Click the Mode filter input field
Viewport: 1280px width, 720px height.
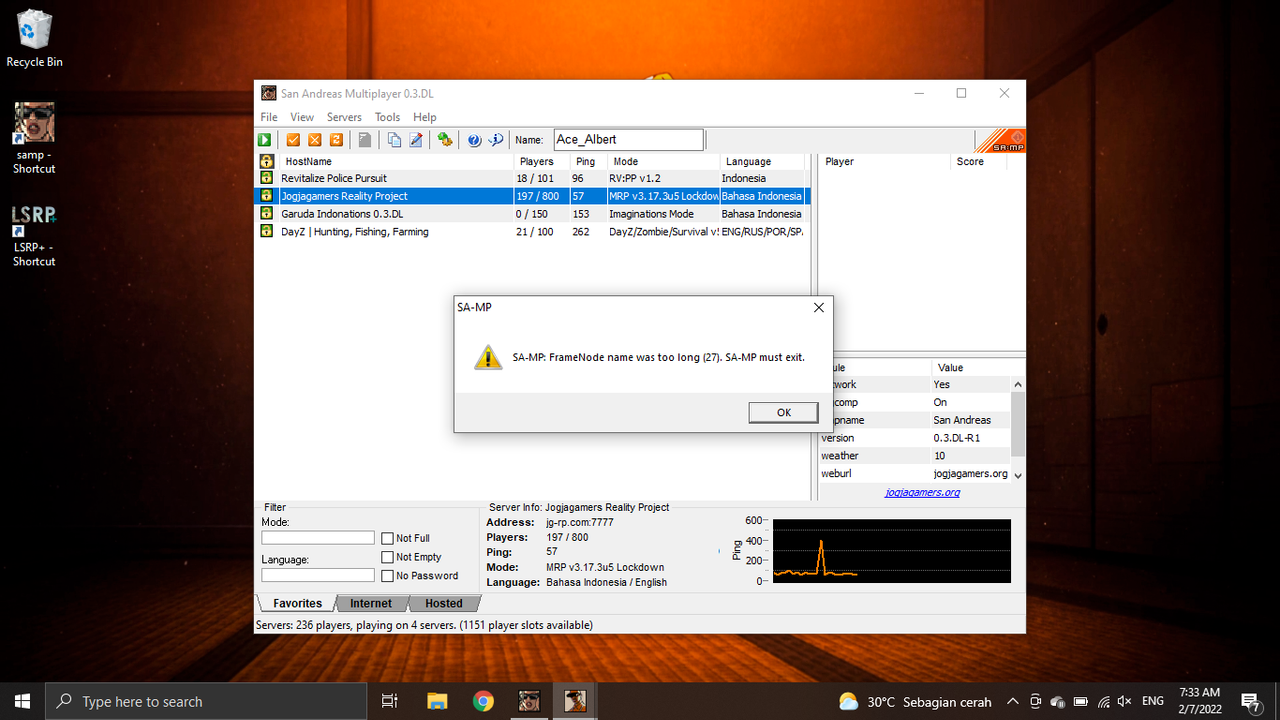coord(318,537)
